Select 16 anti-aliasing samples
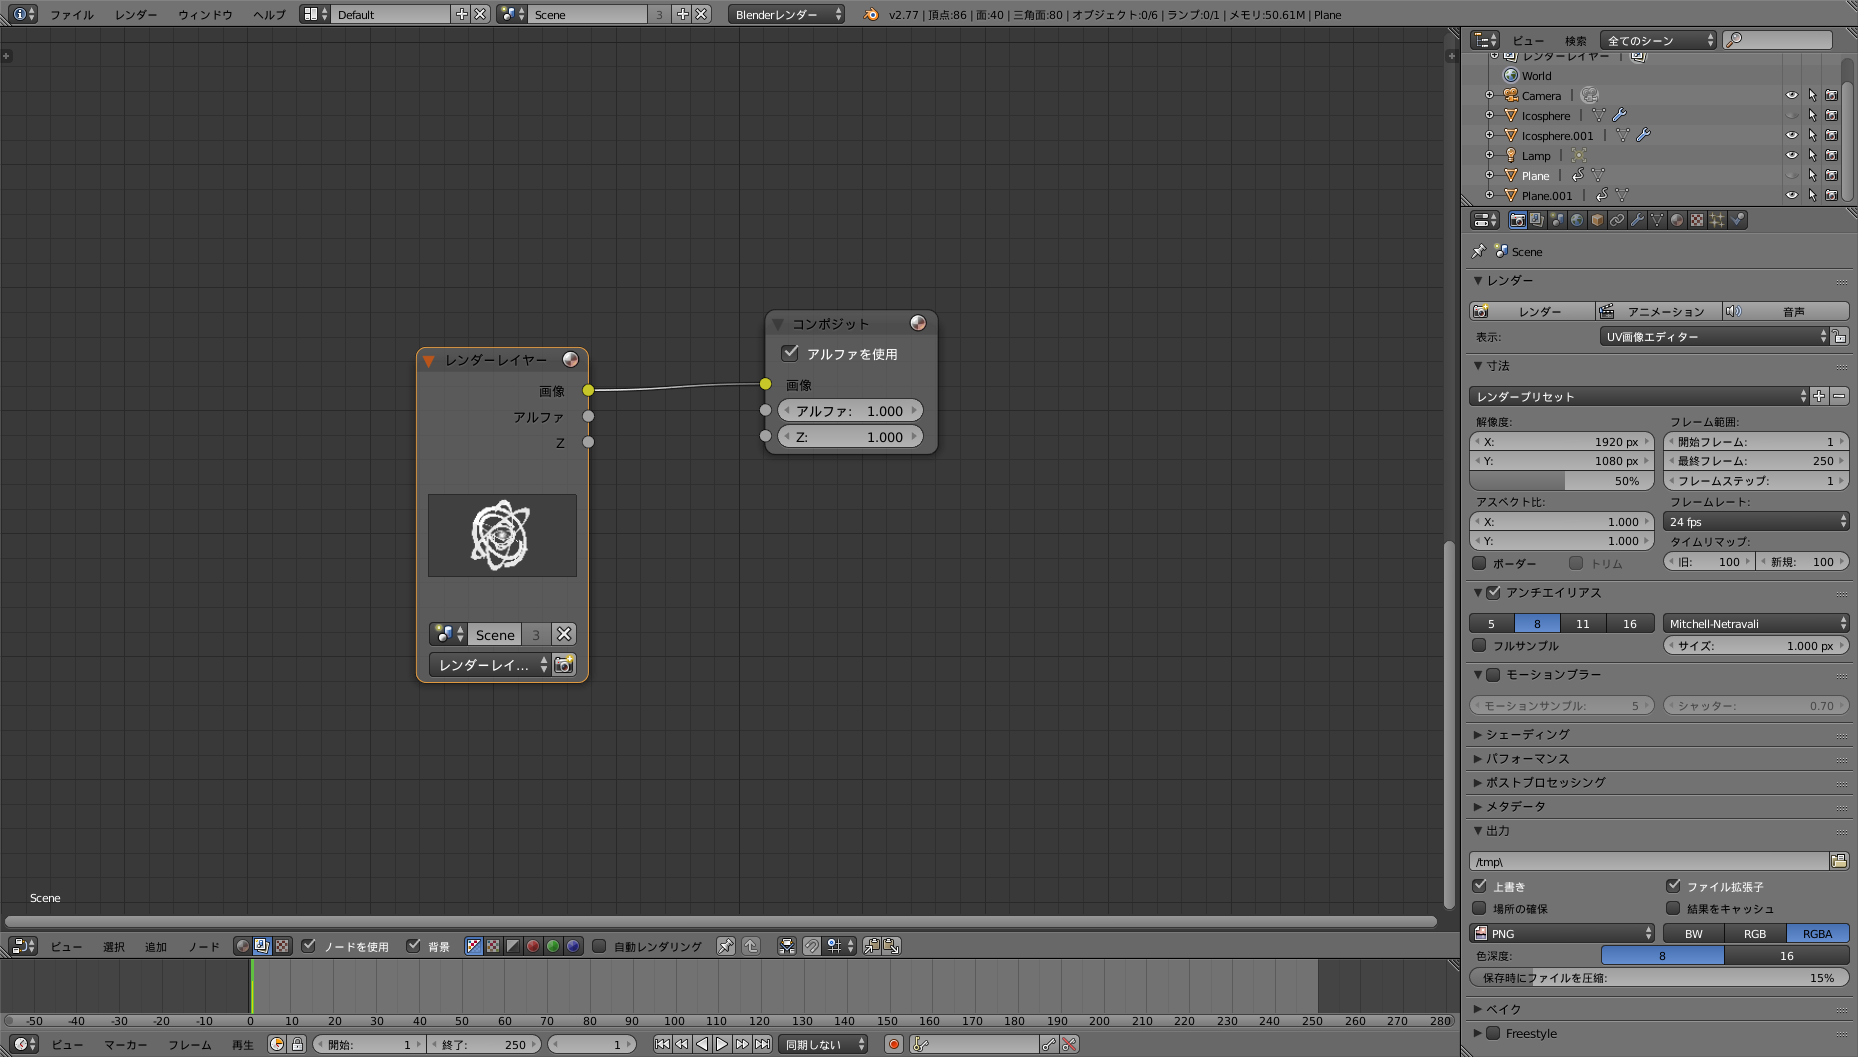 click(x=1630, y=623)
